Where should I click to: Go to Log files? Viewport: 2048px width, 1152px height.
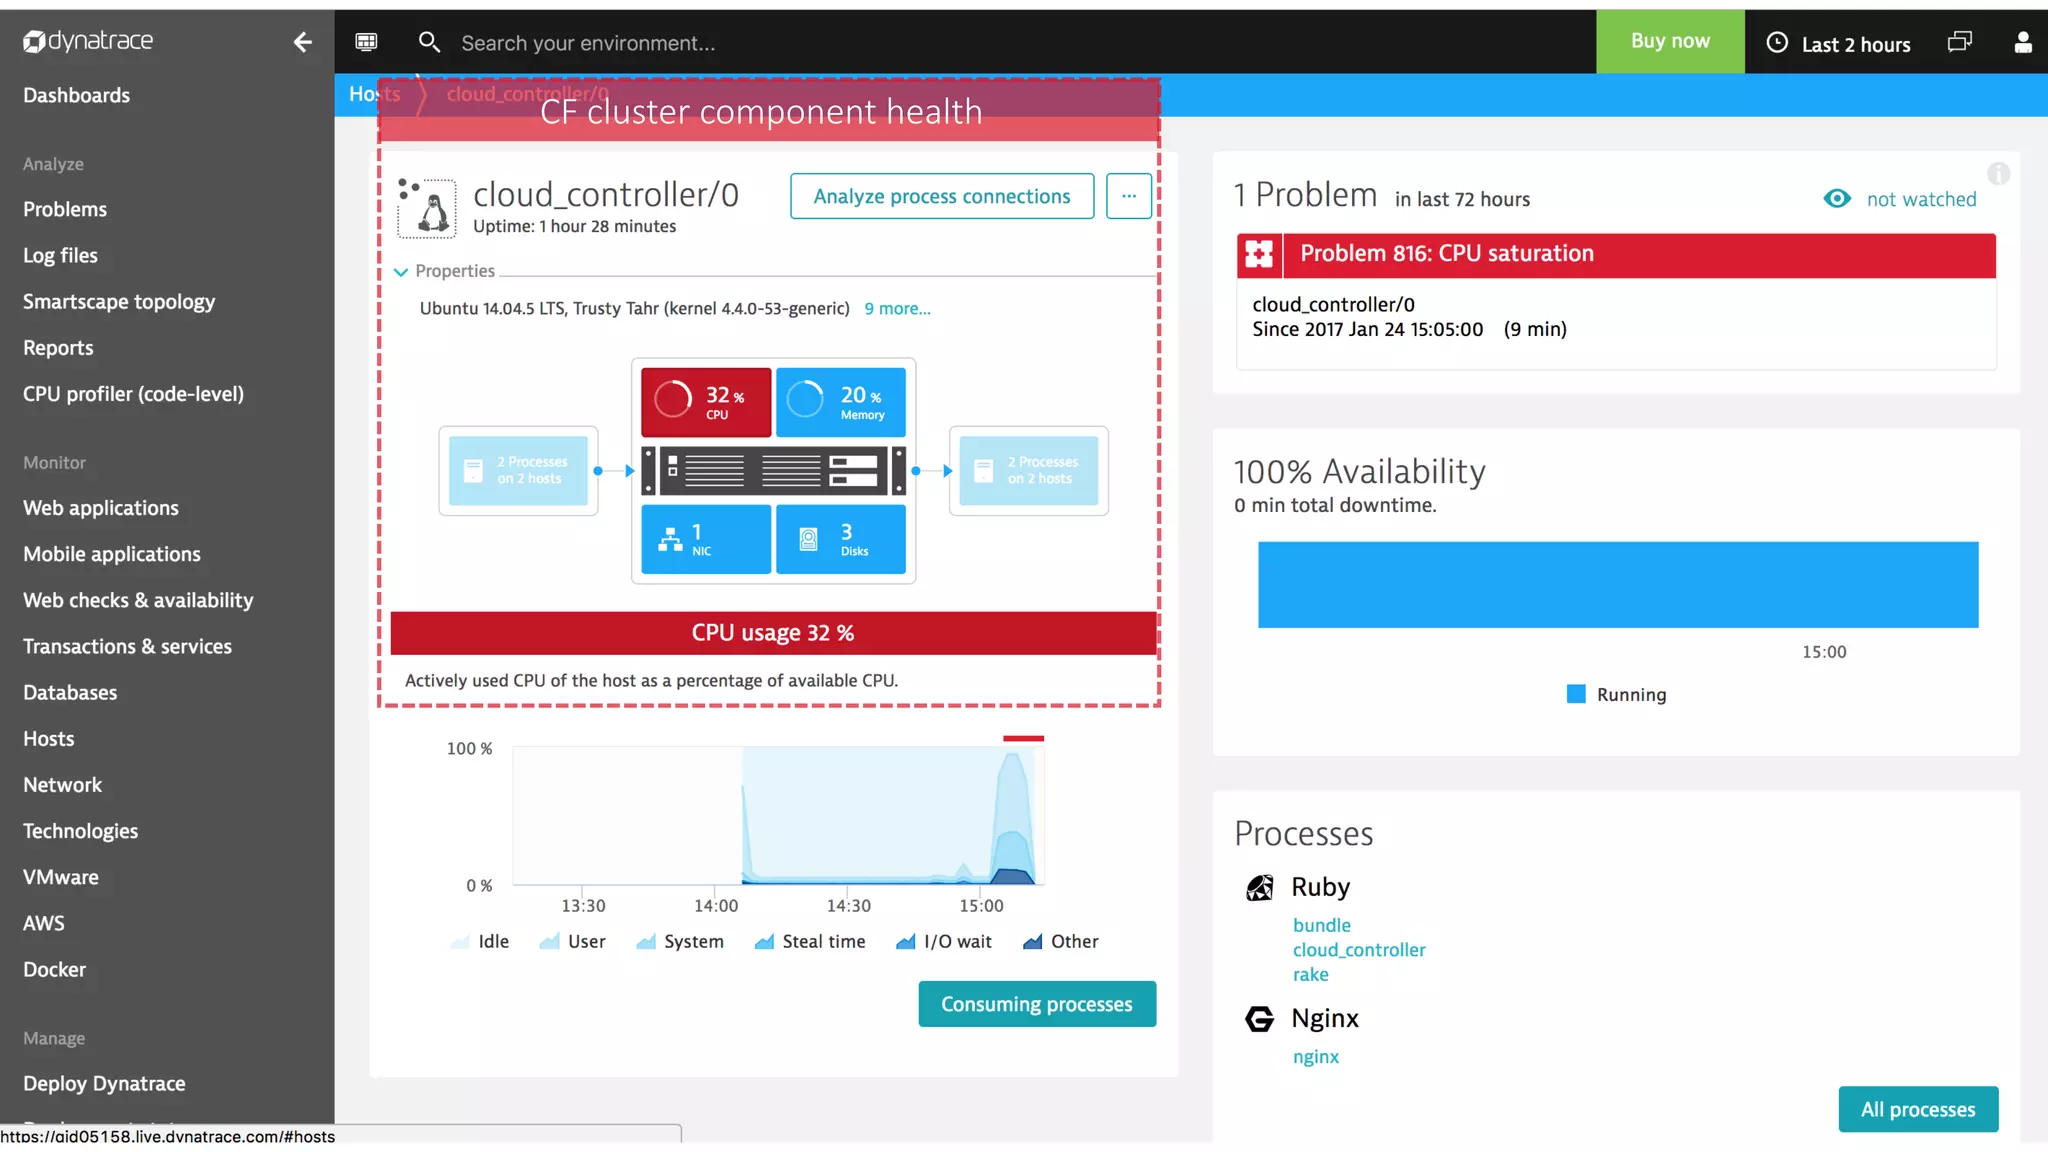(60, 256)
